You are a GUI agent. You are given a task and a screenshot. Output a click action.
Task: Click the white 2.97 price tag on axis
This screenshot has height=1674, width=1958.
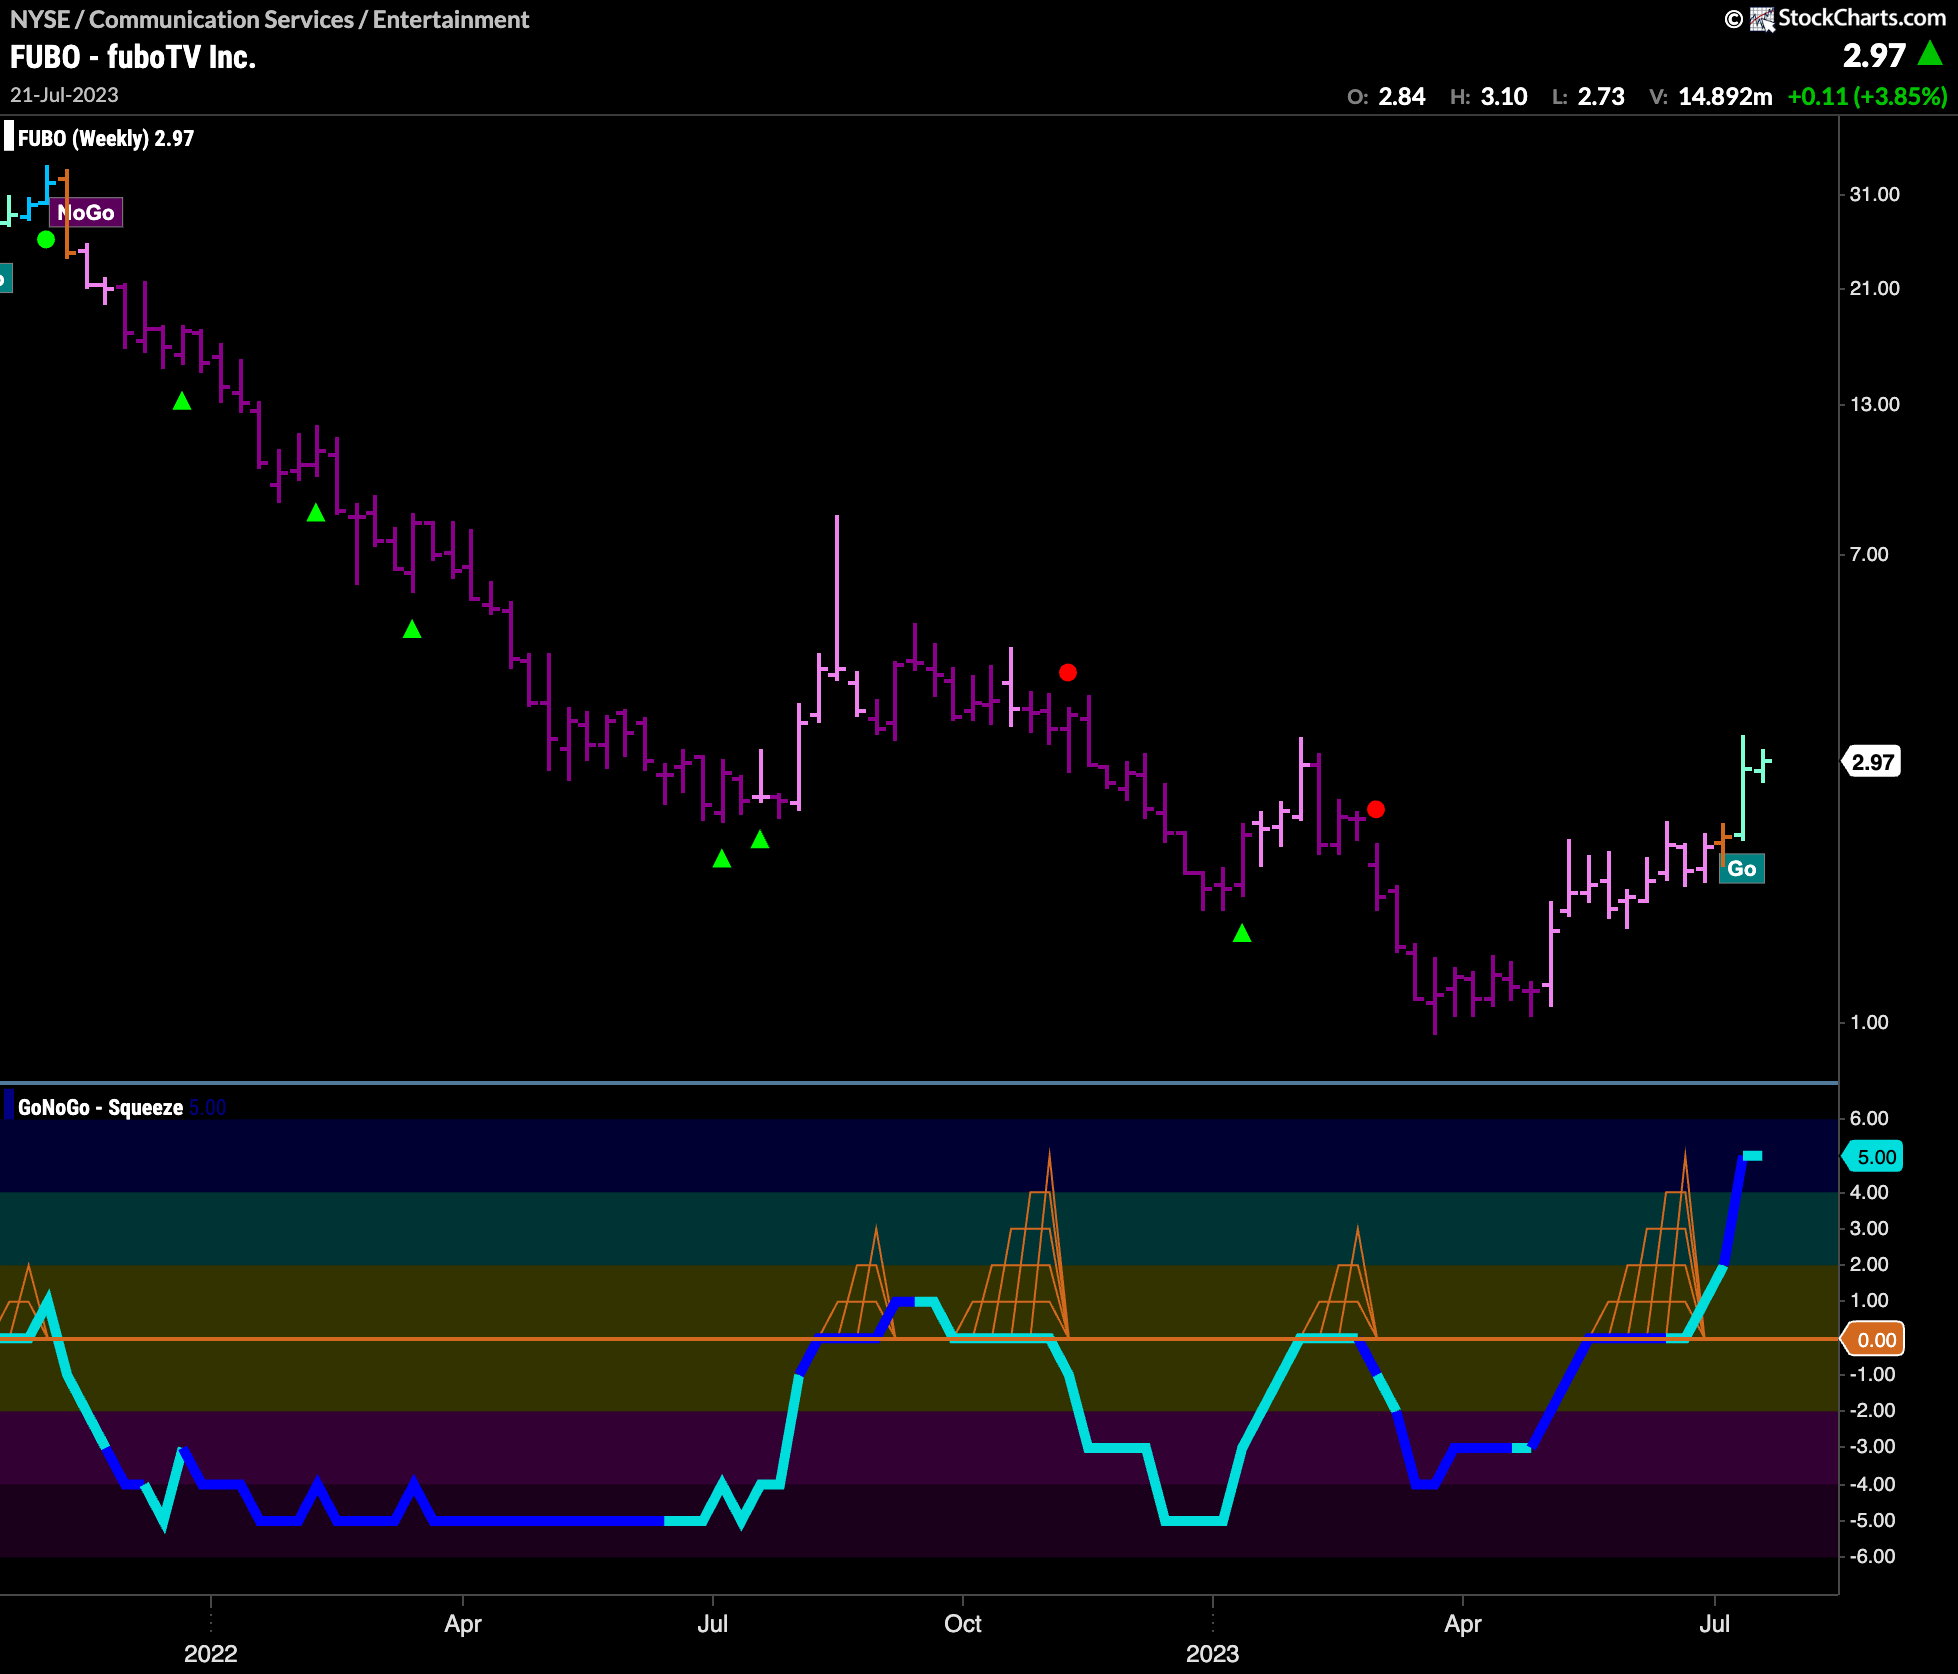tap(1871, 762)
